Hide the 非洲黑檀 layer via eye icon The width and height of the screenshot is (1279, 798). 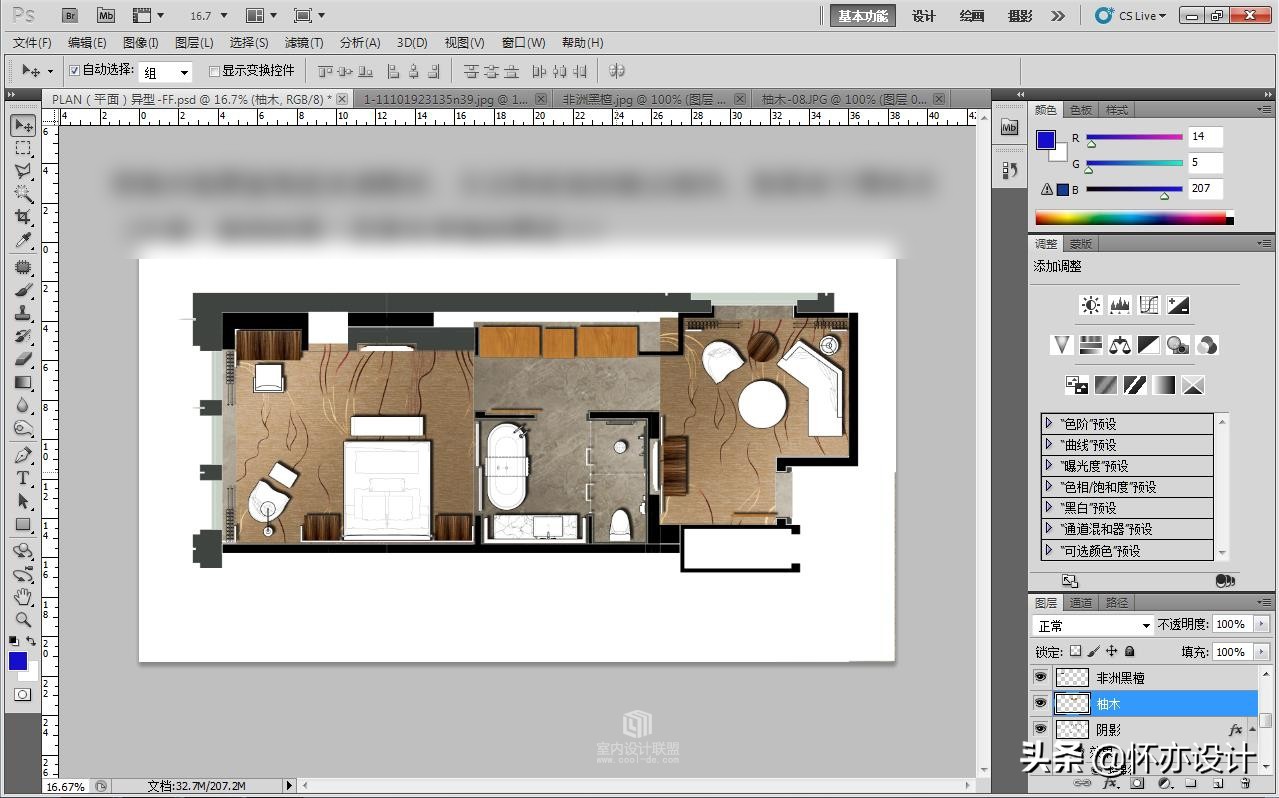click(x=1040, y=678)
